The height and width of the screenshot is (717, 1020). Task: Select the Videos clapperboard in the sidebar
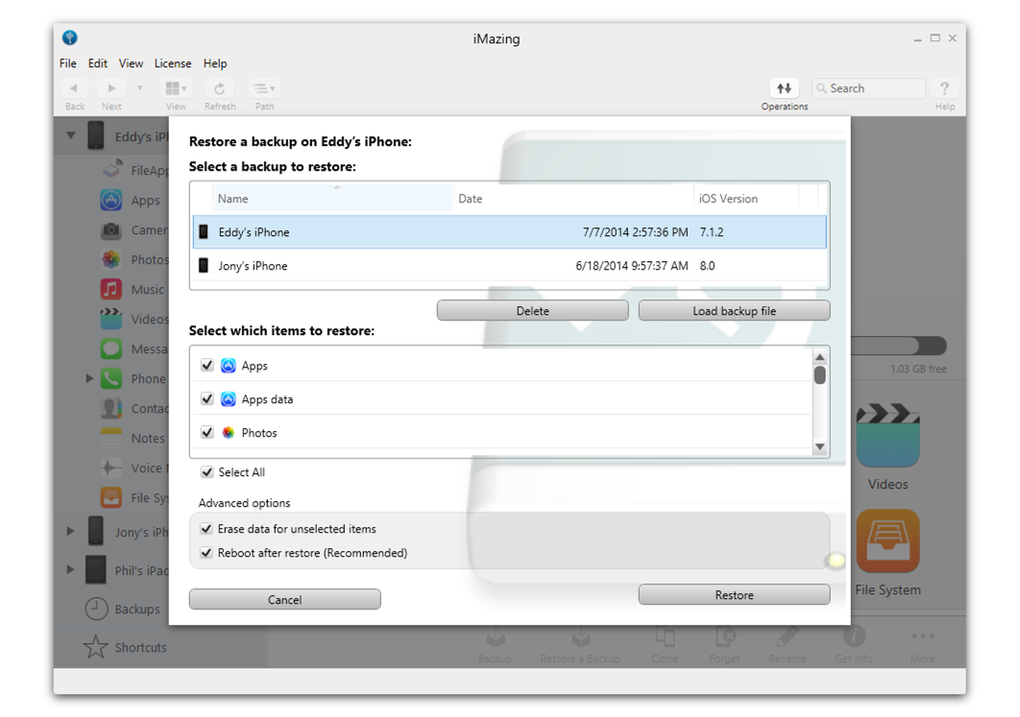[111, 319]
